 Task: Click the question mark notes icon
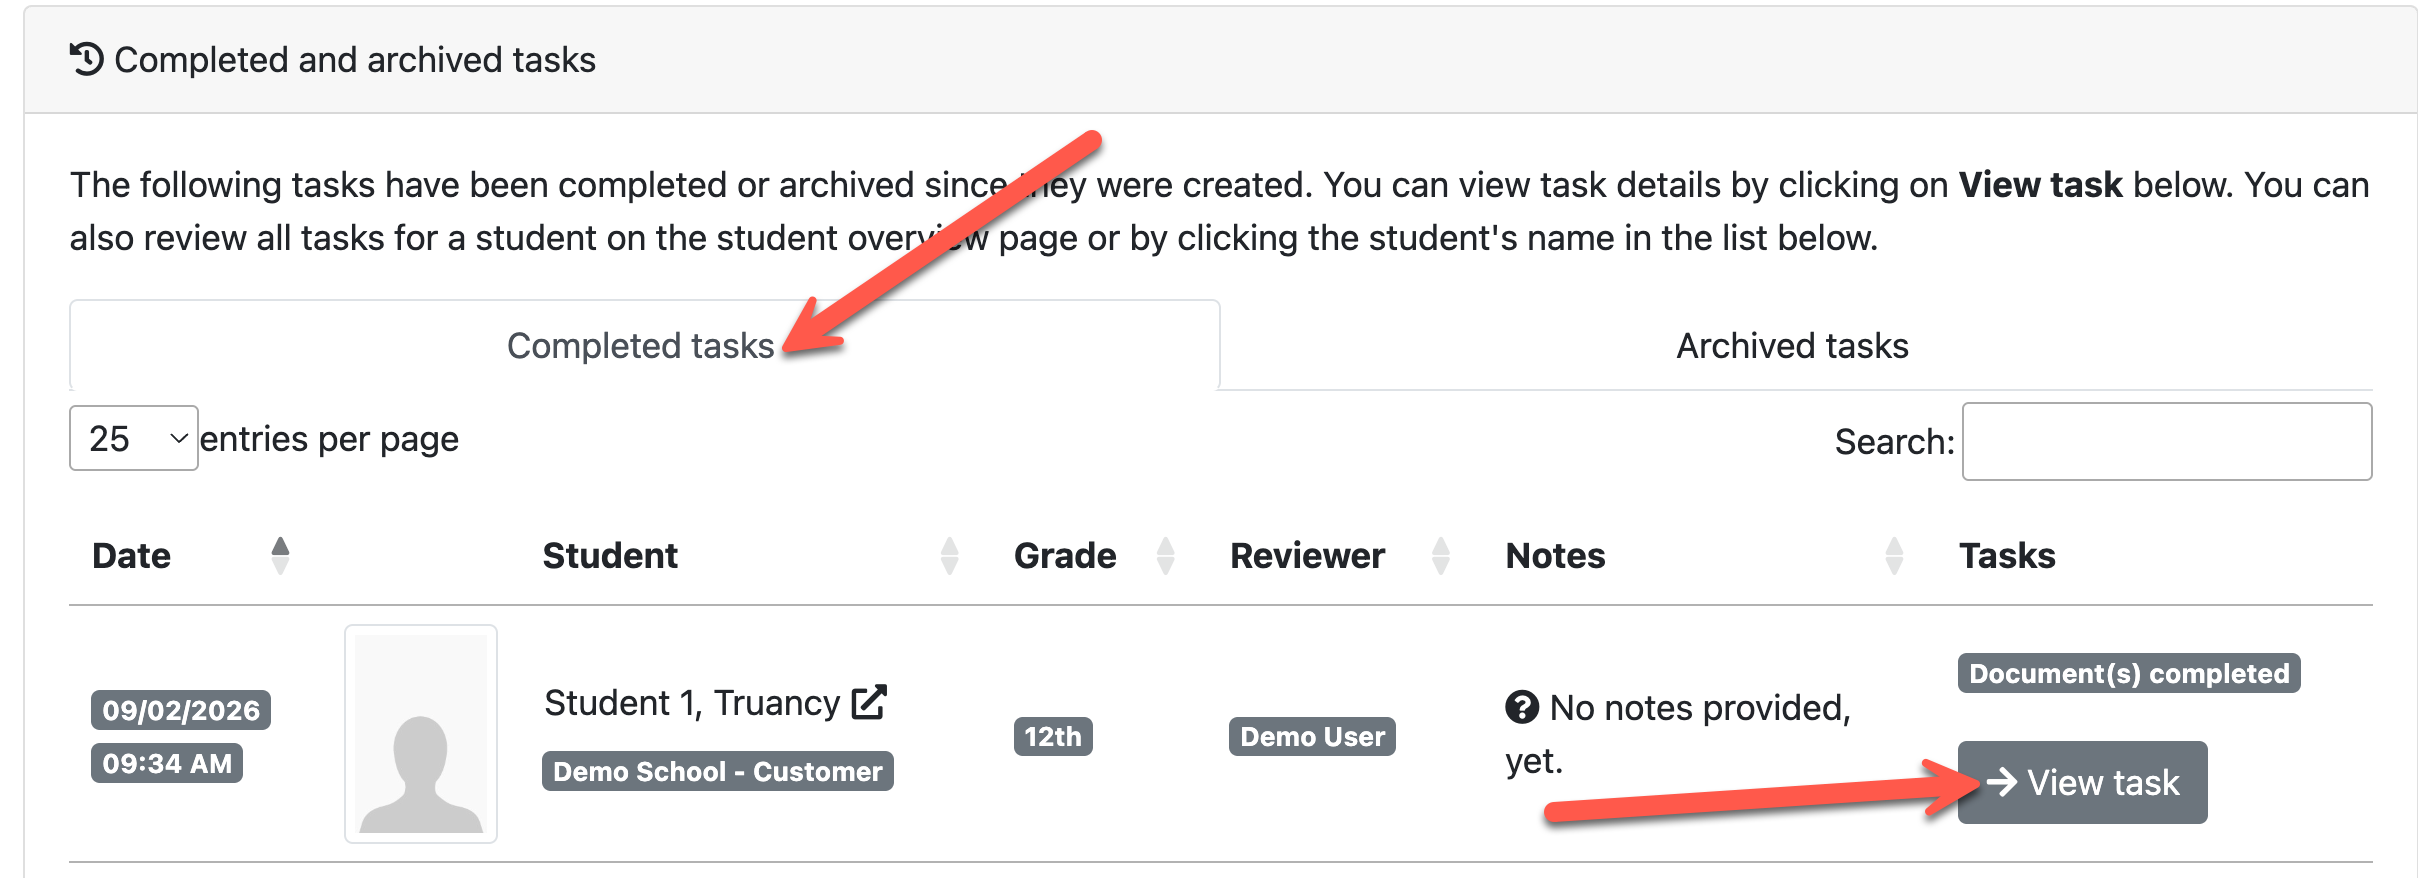pos(1522,707)
